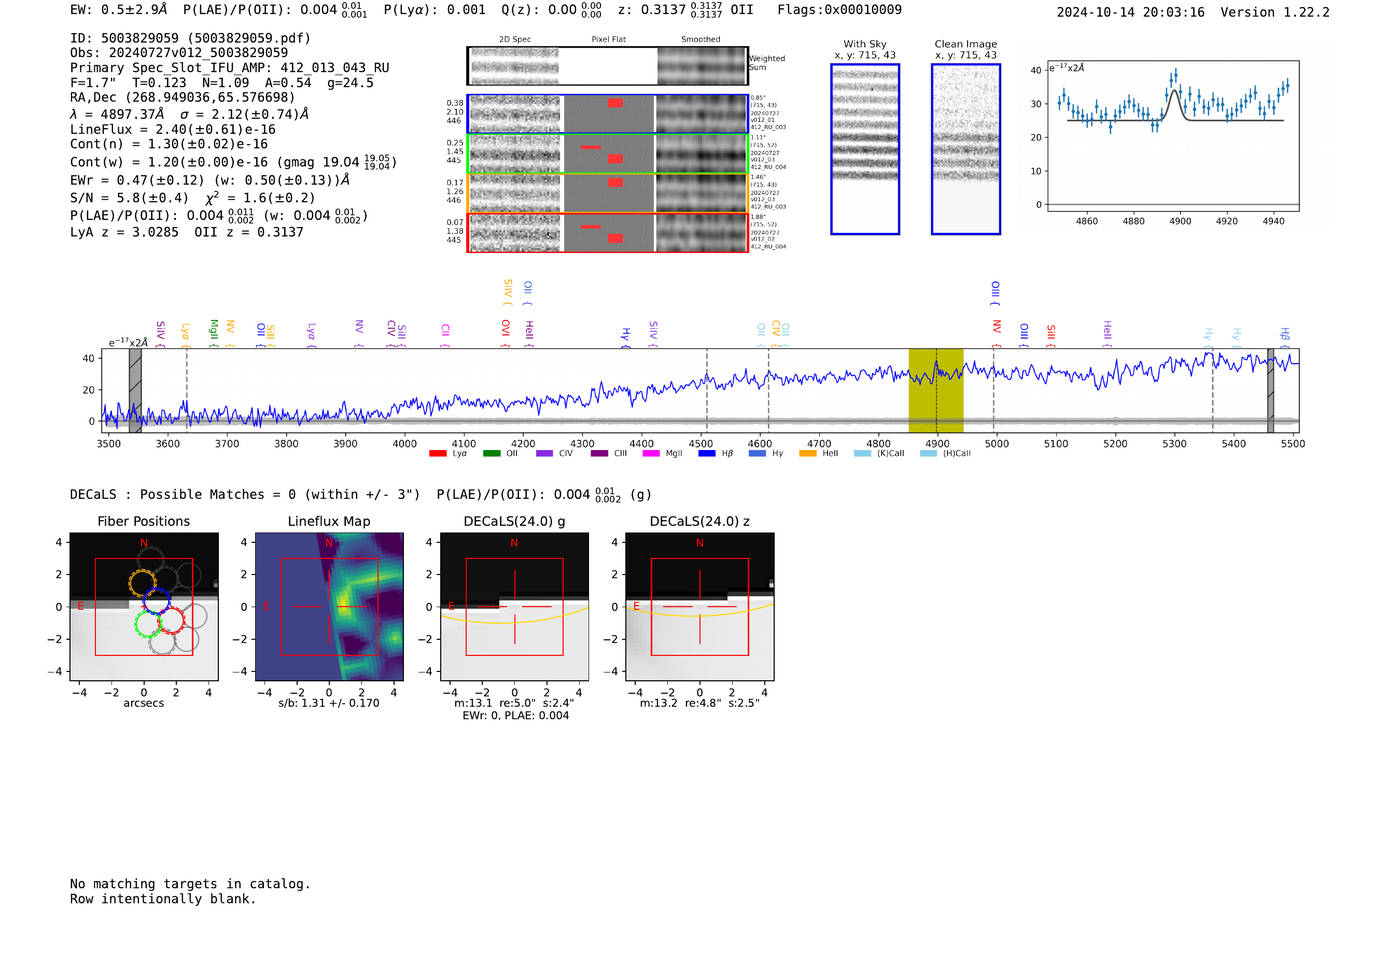Click the P(Lyα): 0.001 header value
Image resolution: width=1400 pixels, height=953 pixels.
pos(435,10)
